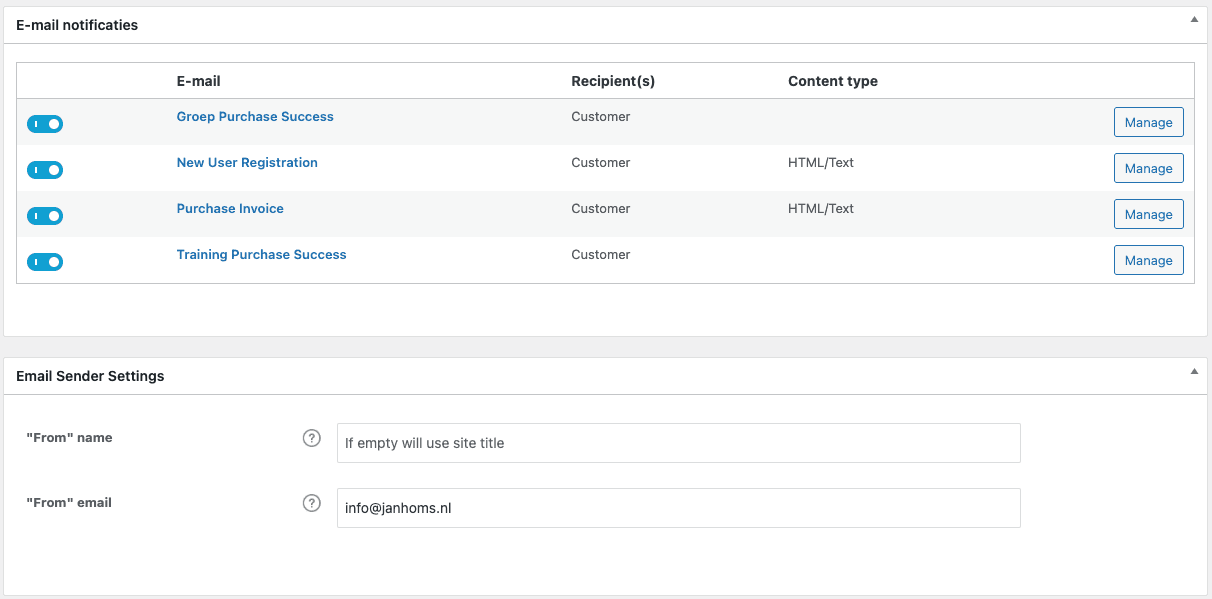
Task: Open the Purchase Invoice email link
Action: [230, 209]
